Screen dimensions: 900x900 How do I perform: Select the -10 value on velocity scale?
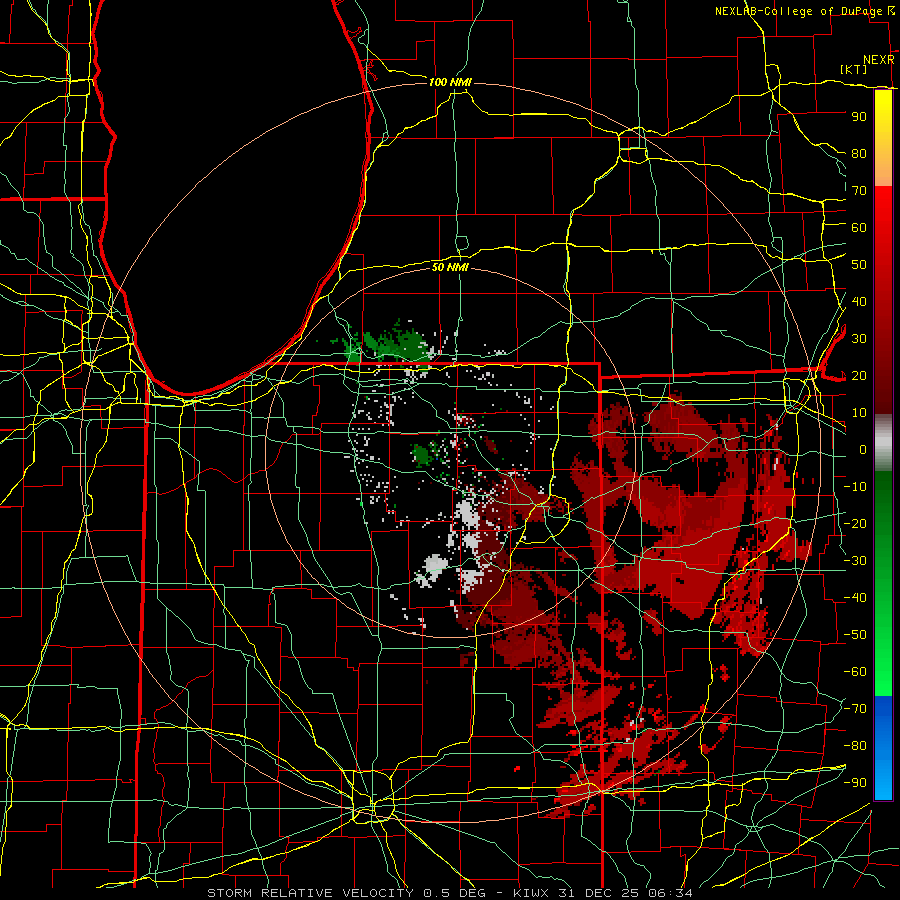click(x=855, y=487)
